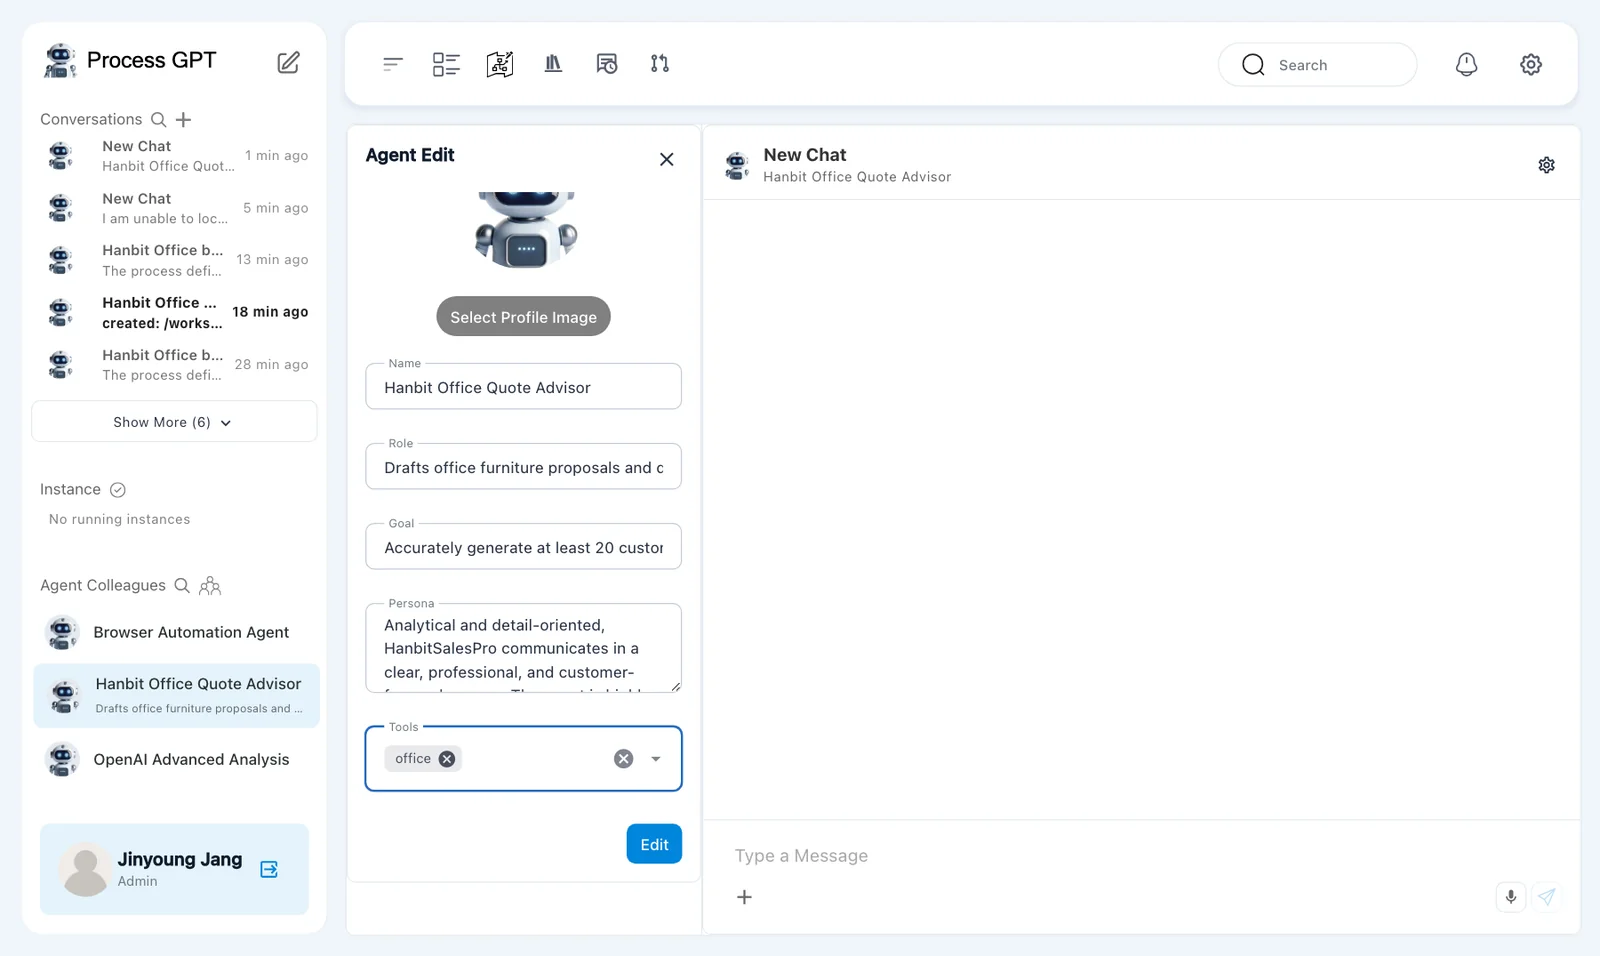Viewport: 1600px width, 956px height.
Task: Click Select Profile Image button
Action: click(523, 317)
